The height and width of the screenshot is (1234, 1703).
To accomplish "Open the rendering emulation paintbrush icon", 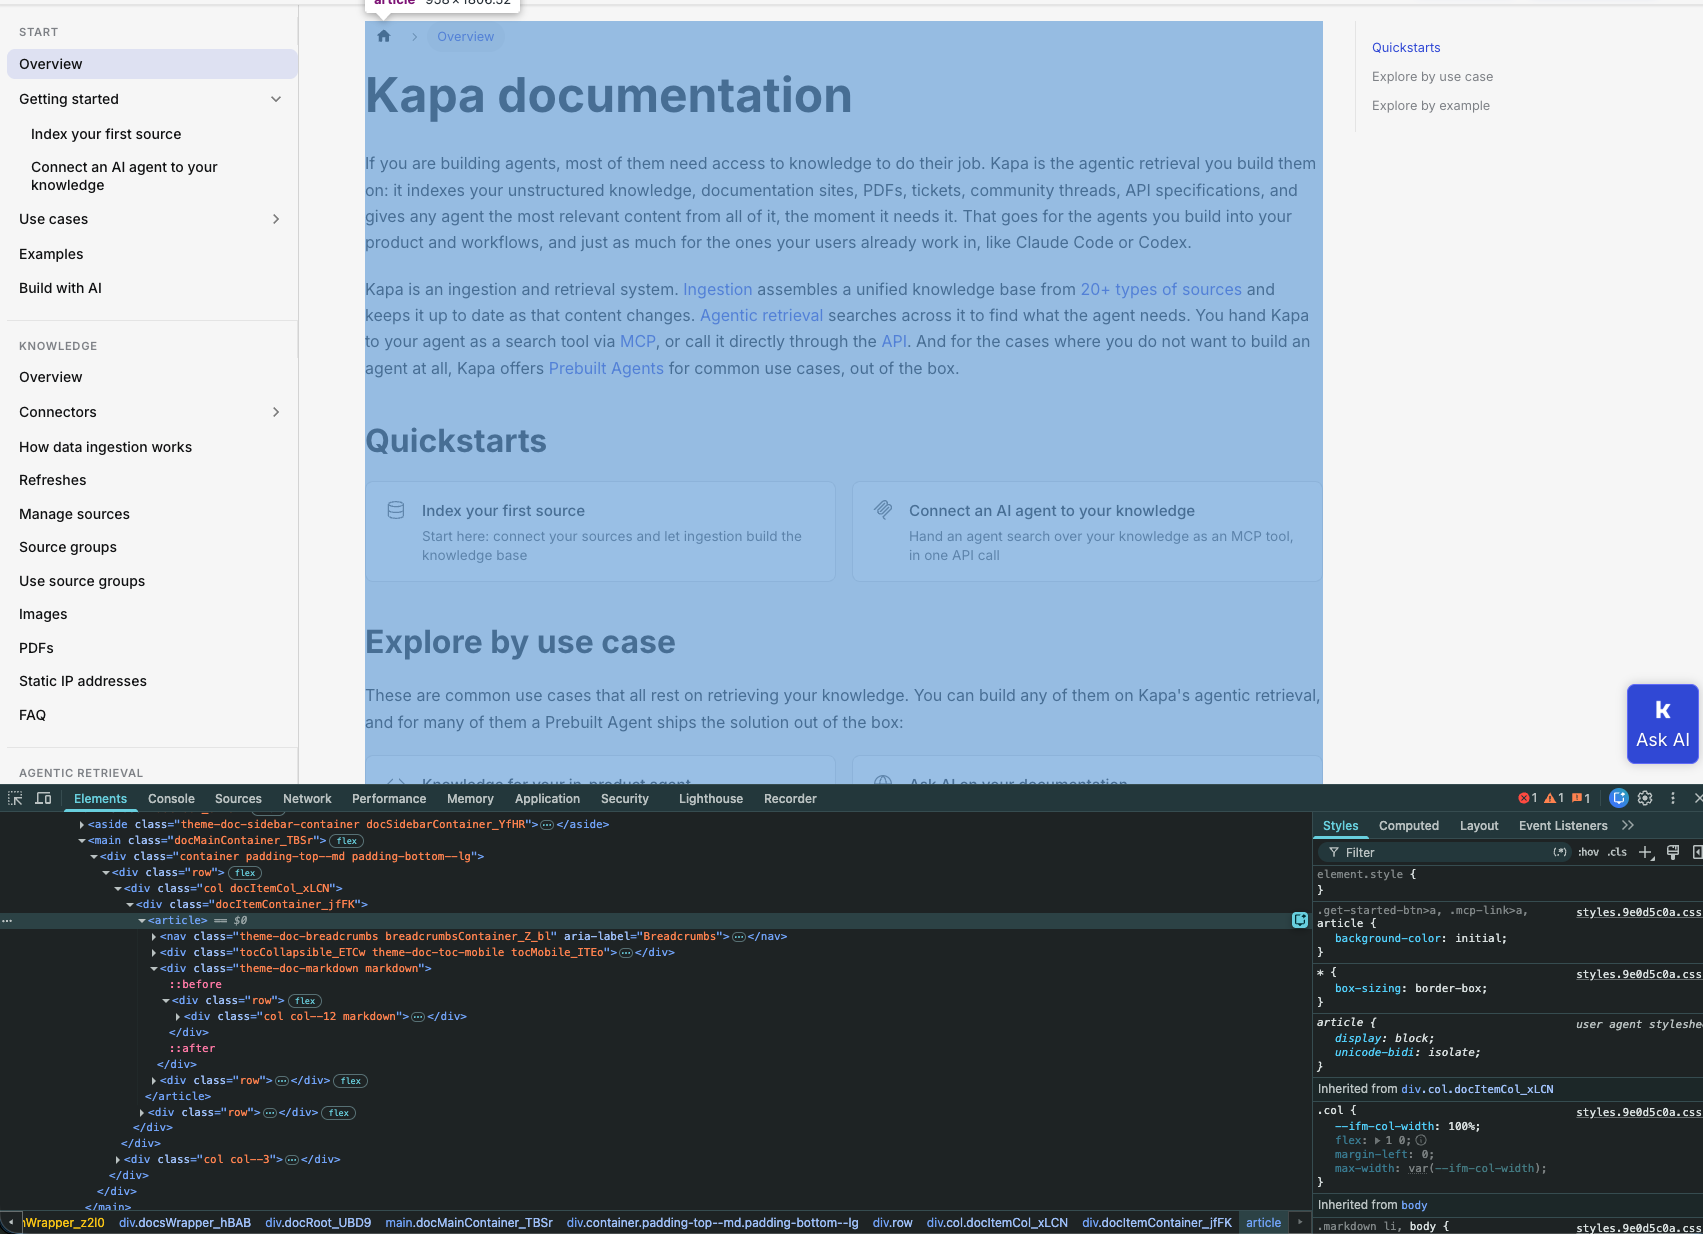I will pyautogui.click(x=1673, y=852).
